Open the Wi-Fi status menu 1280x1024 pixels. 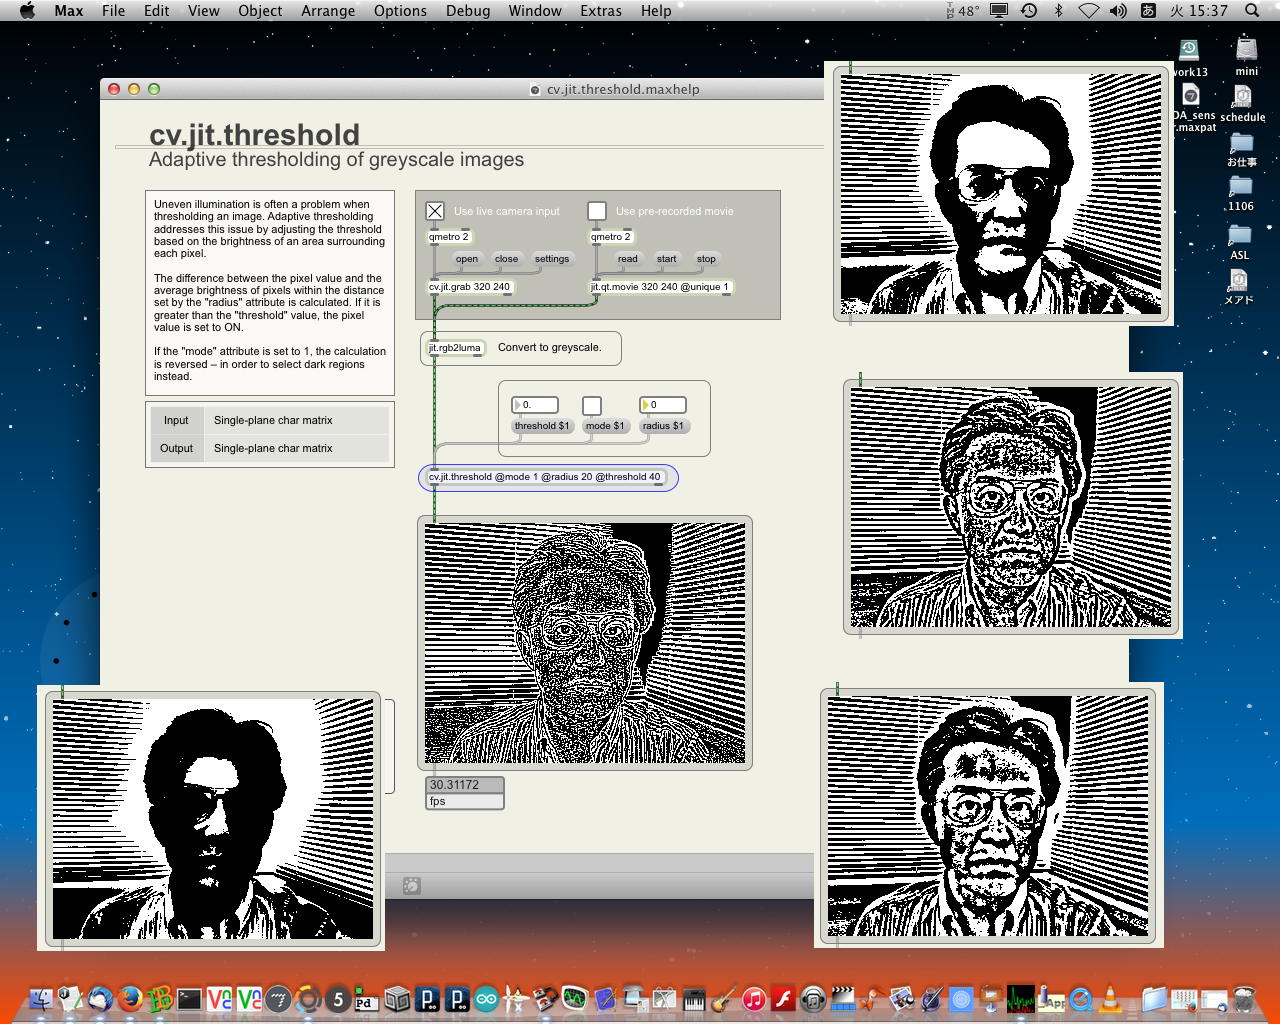point(1088,11)
